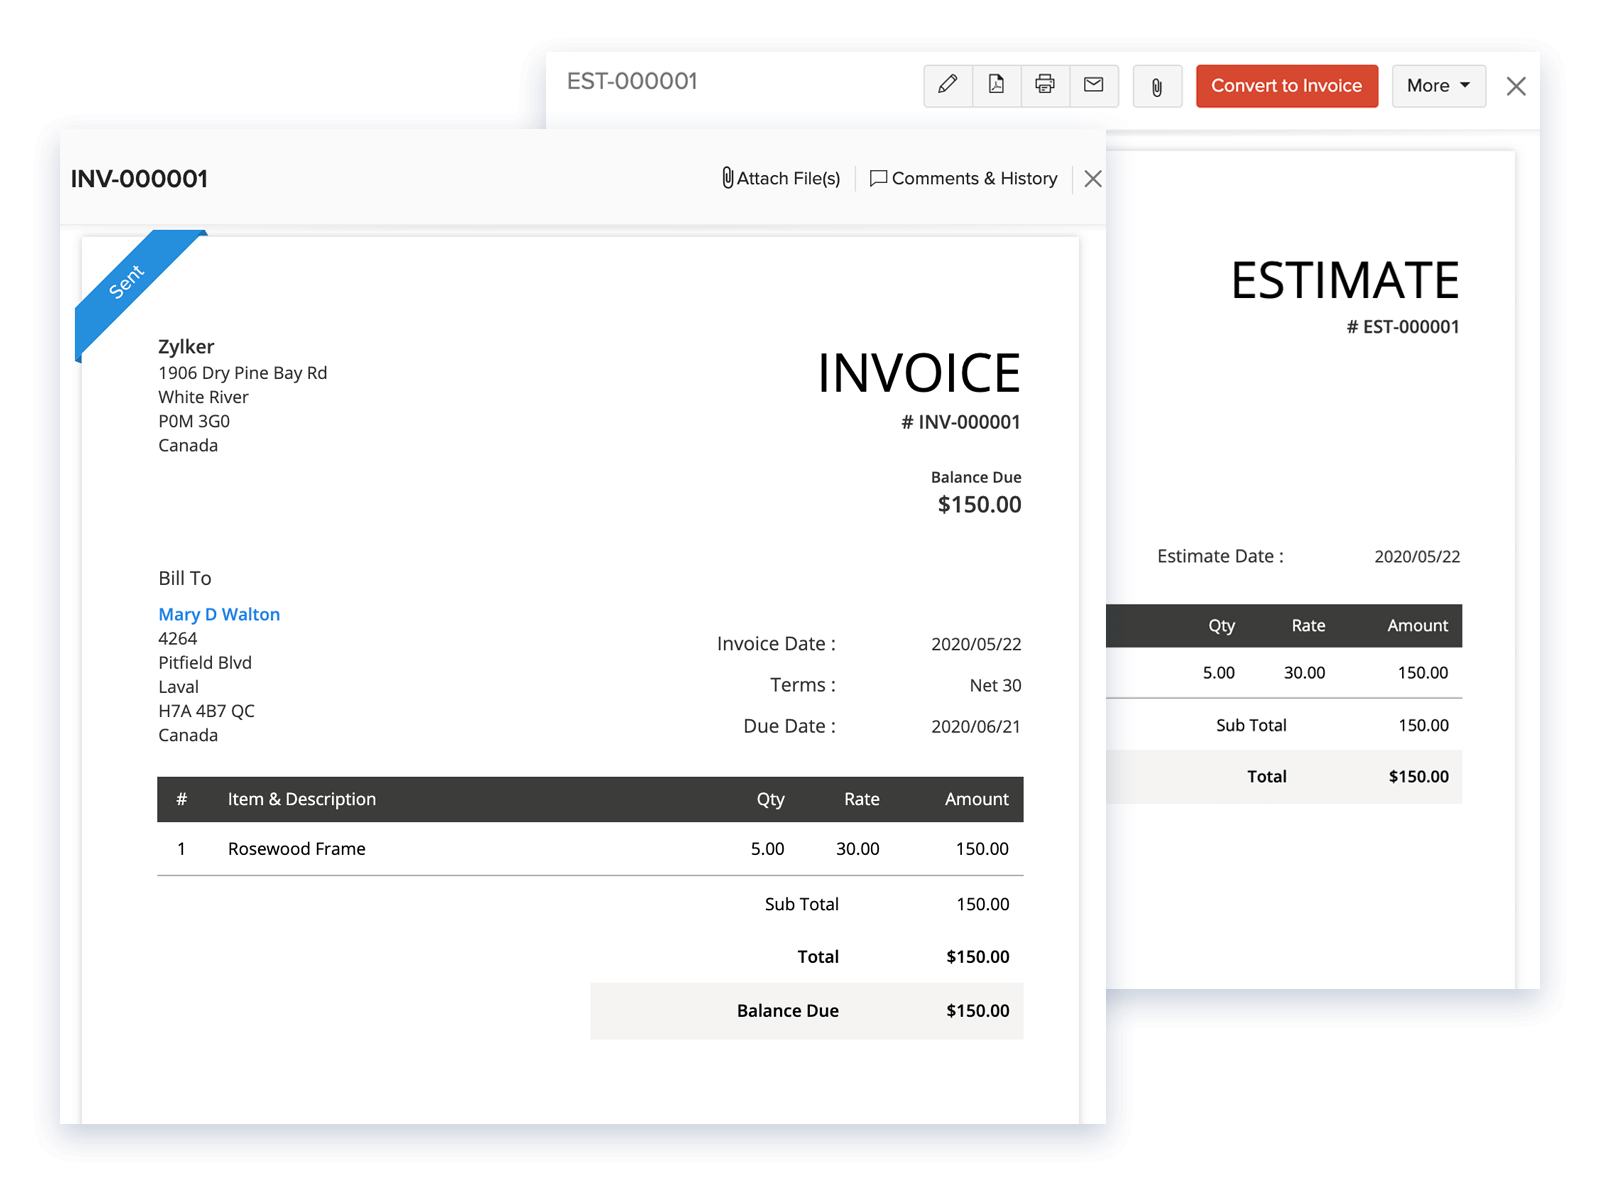Open the PDF export icon for EST-000001
This screenshot has width=1600, height=1200.
click(995, 86)
